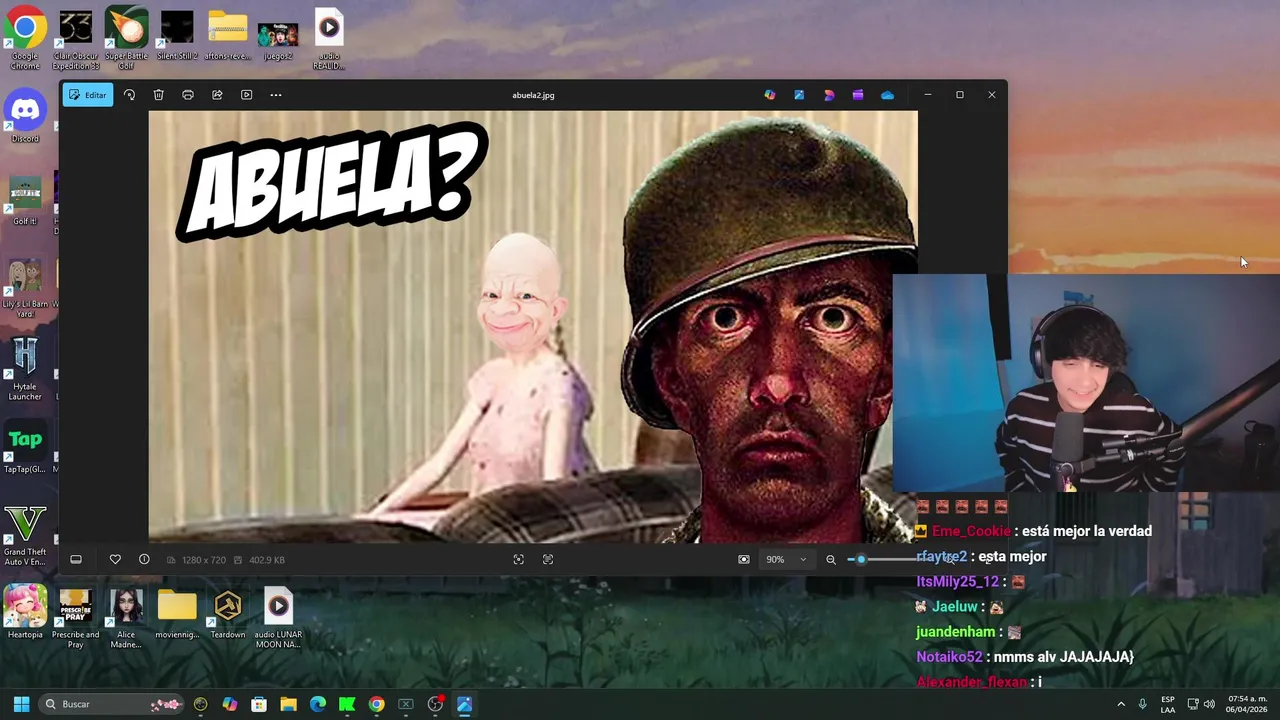Open Microsoft Edge from the taskbar

318,704
